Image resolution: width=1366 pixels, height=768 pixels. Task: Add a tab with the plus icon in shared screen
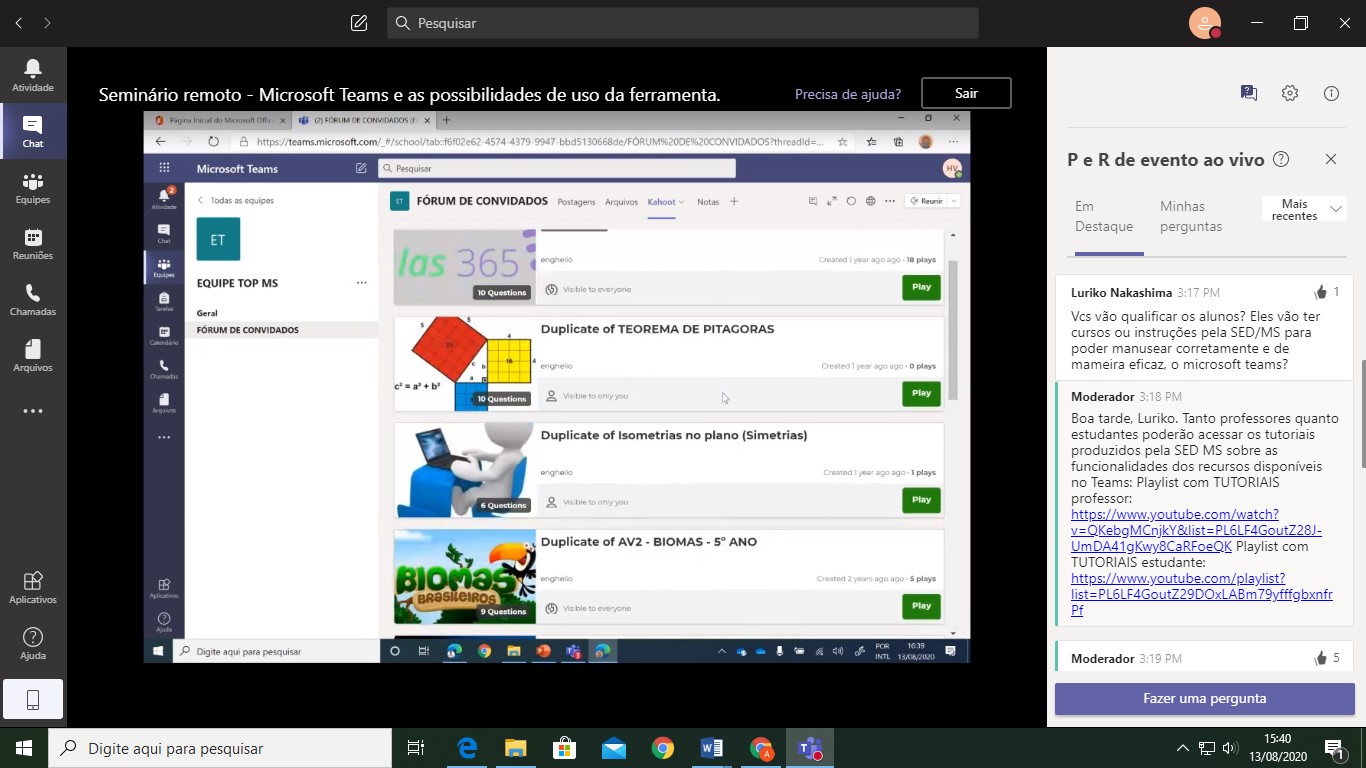[x=734, y=201]
